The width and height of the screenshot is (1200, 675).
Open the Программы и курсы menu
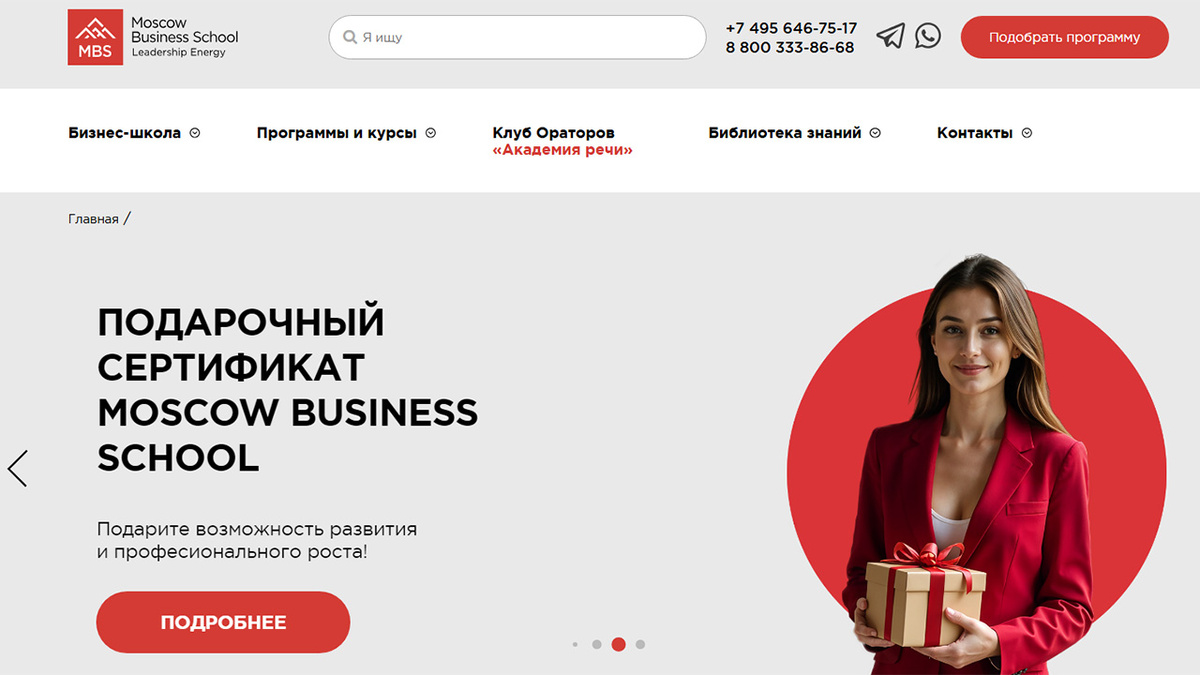tap(337, 133)
